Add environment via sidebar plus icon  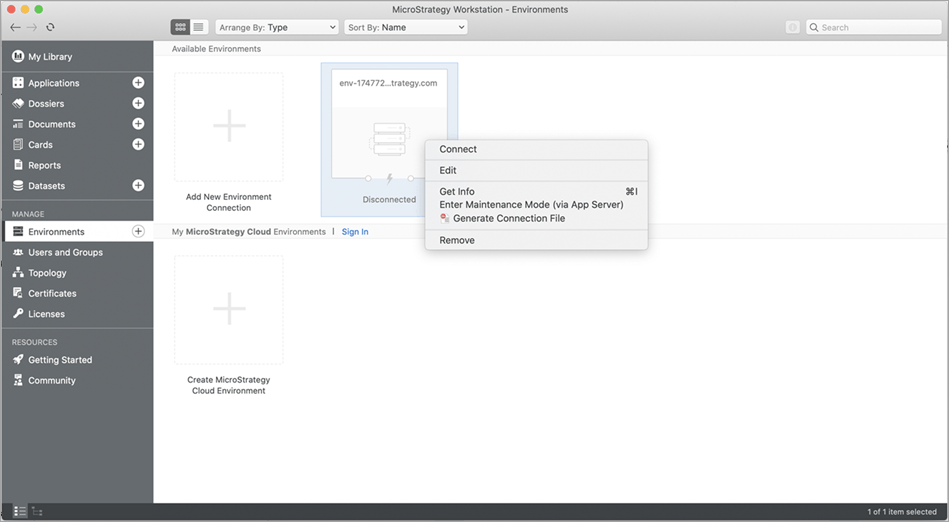[x=138, y=232]
